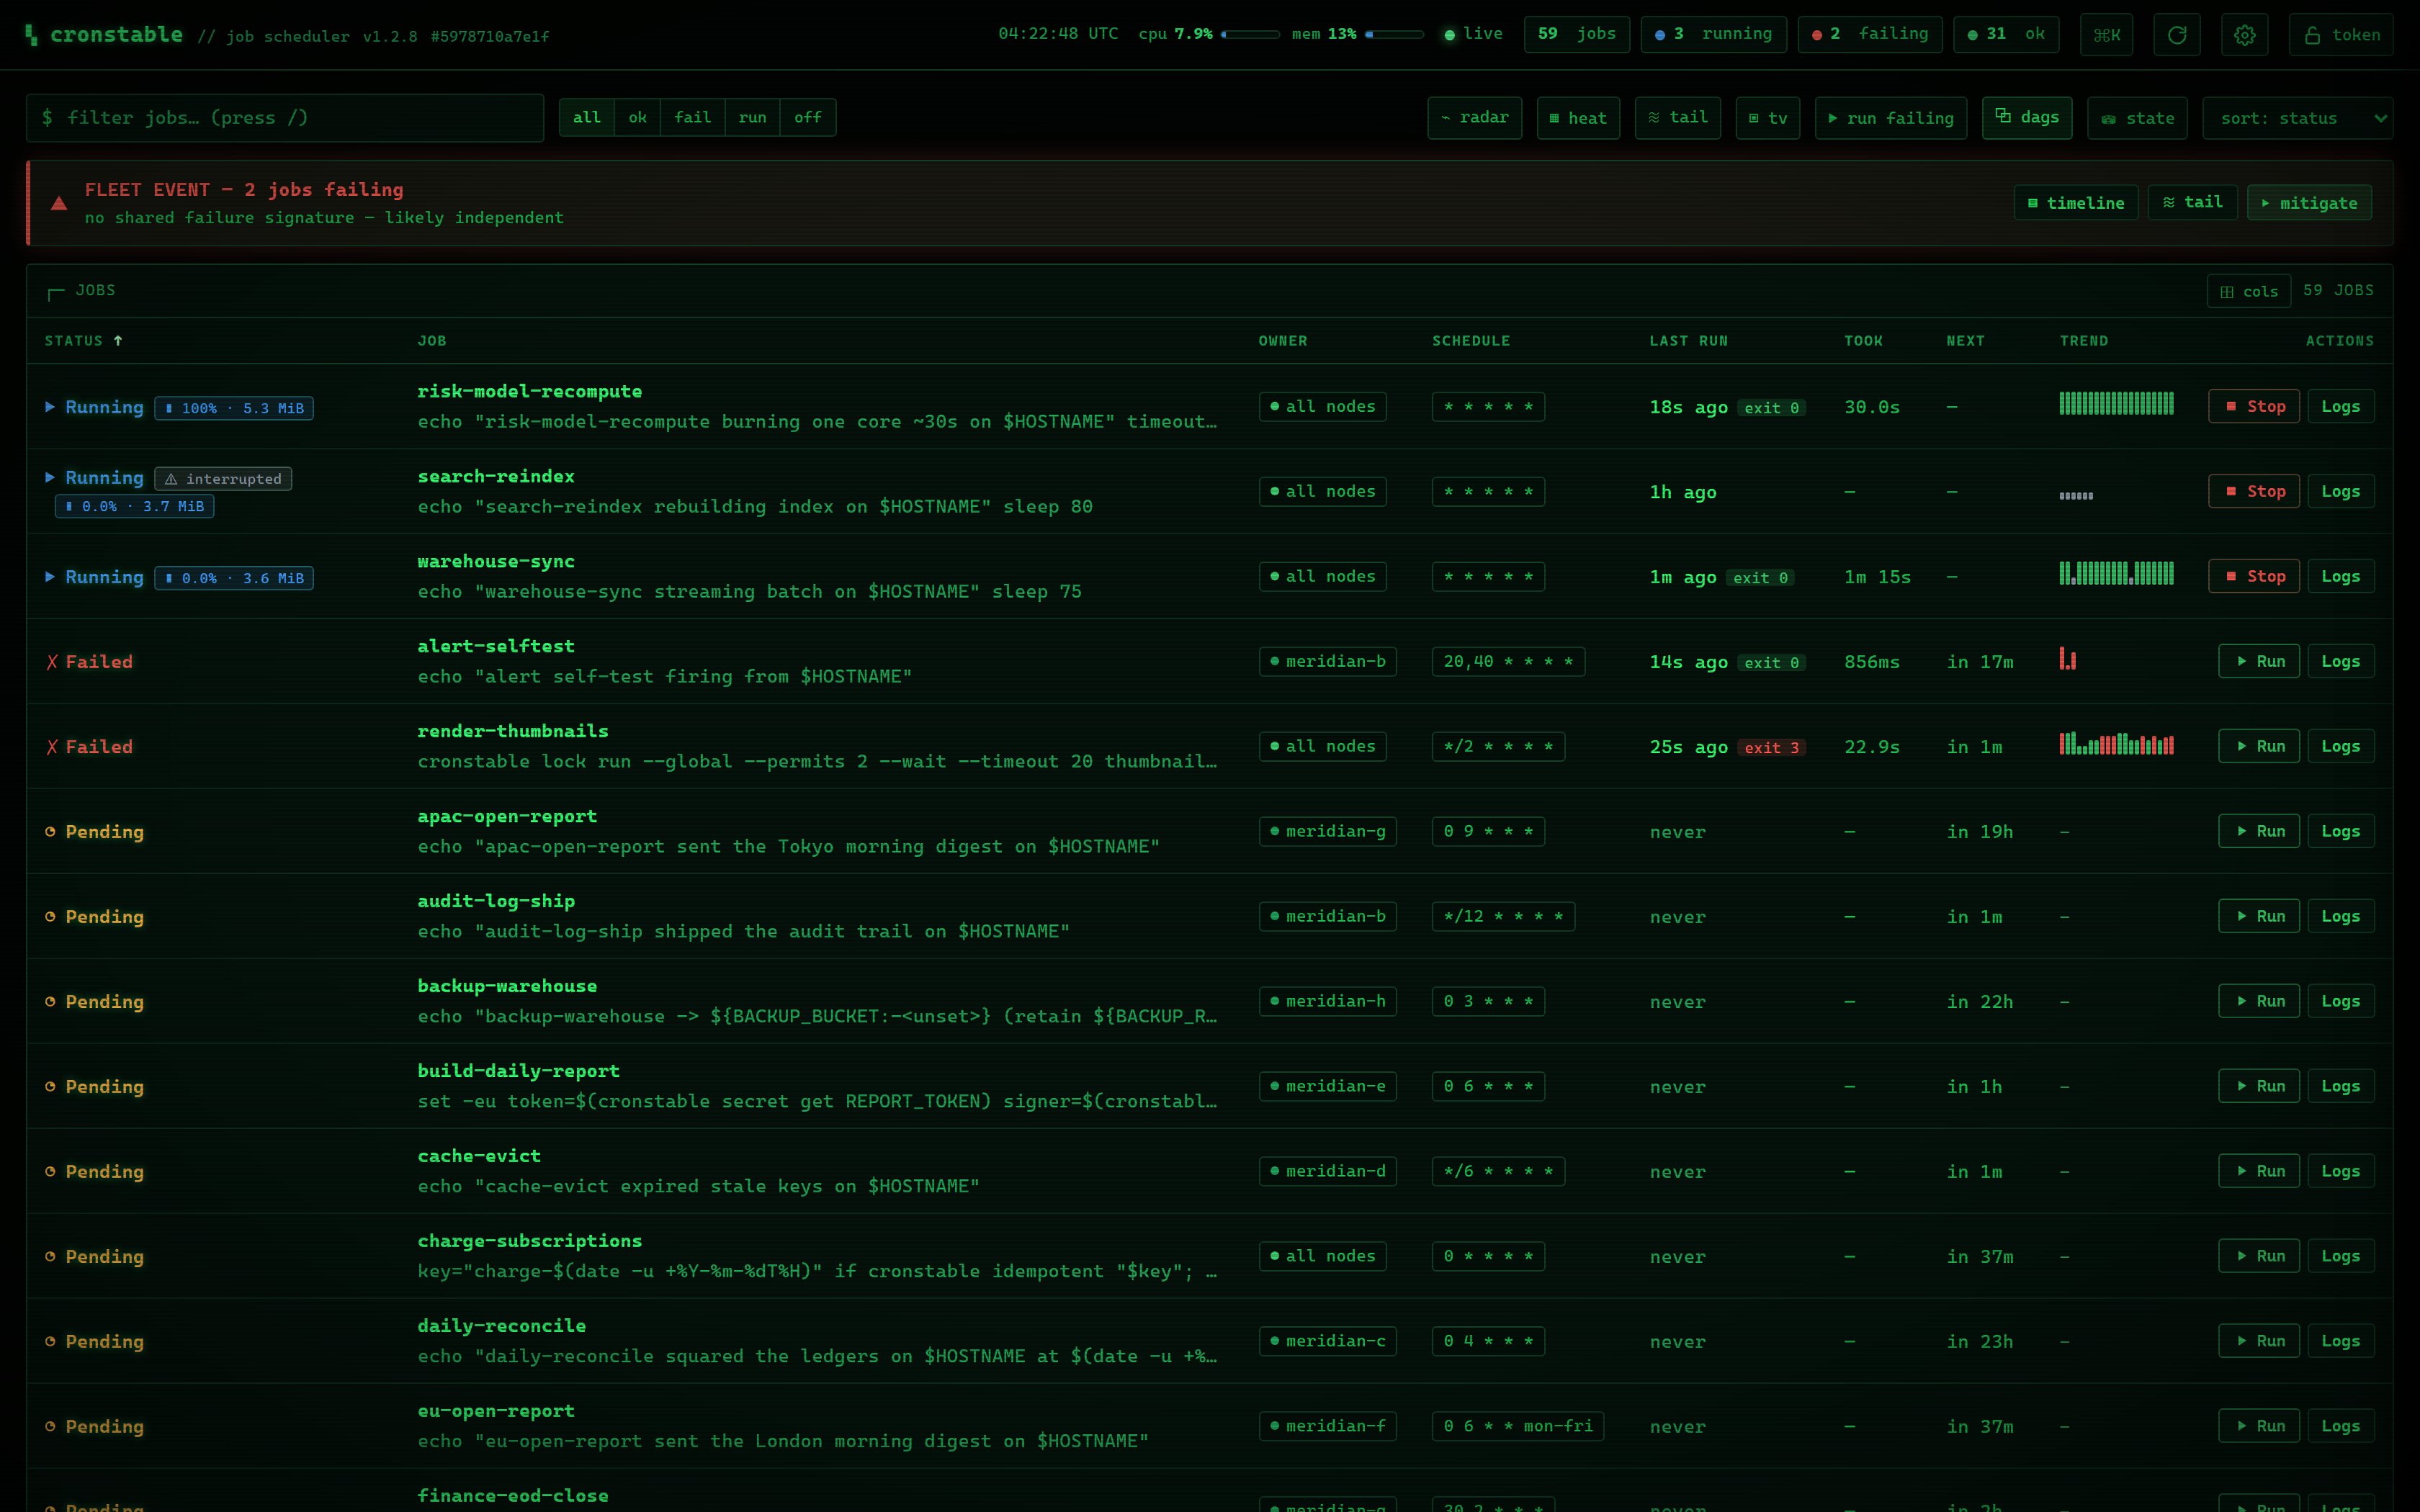Click the cpu usage bar
Image resolution: width=2420 pixels, height=1512 pixels.
(x=1250, y=35)
